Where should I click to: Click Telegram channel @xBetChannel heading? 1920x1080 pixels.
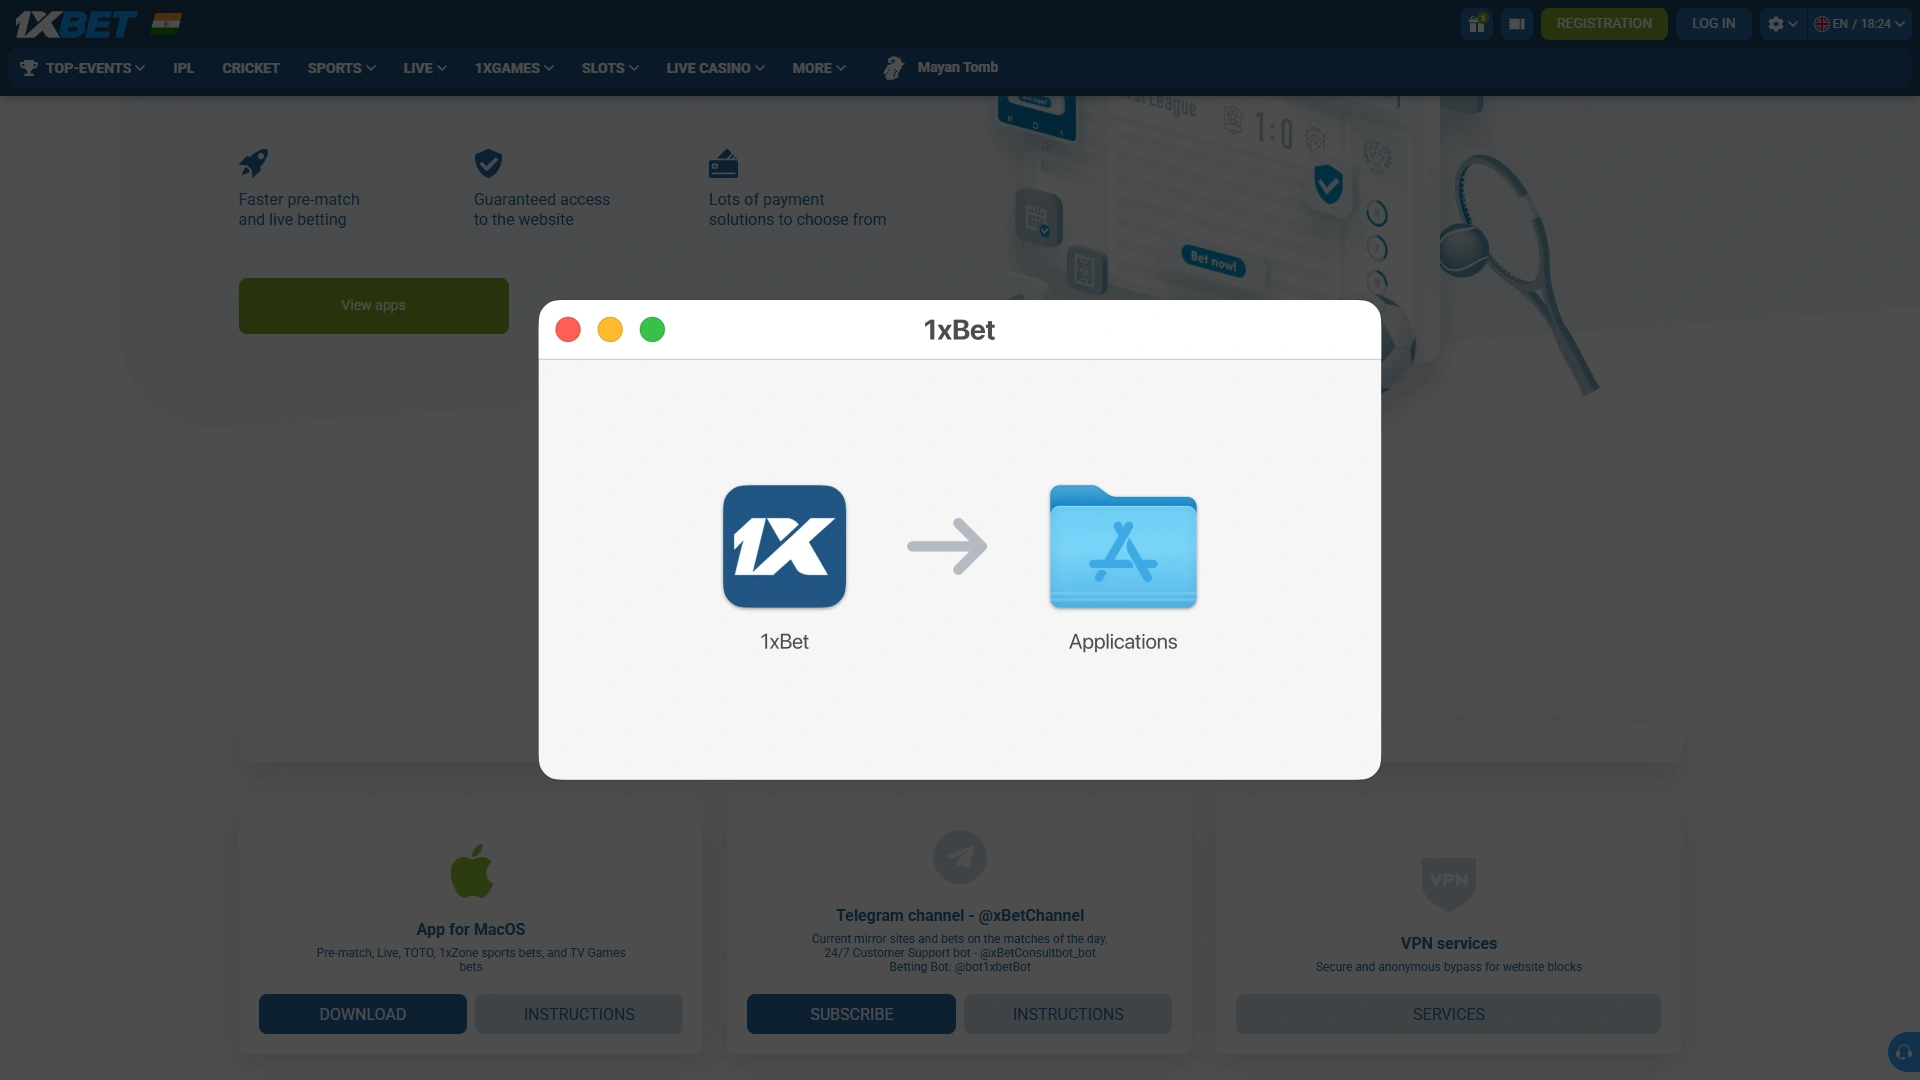pos(960,916)
